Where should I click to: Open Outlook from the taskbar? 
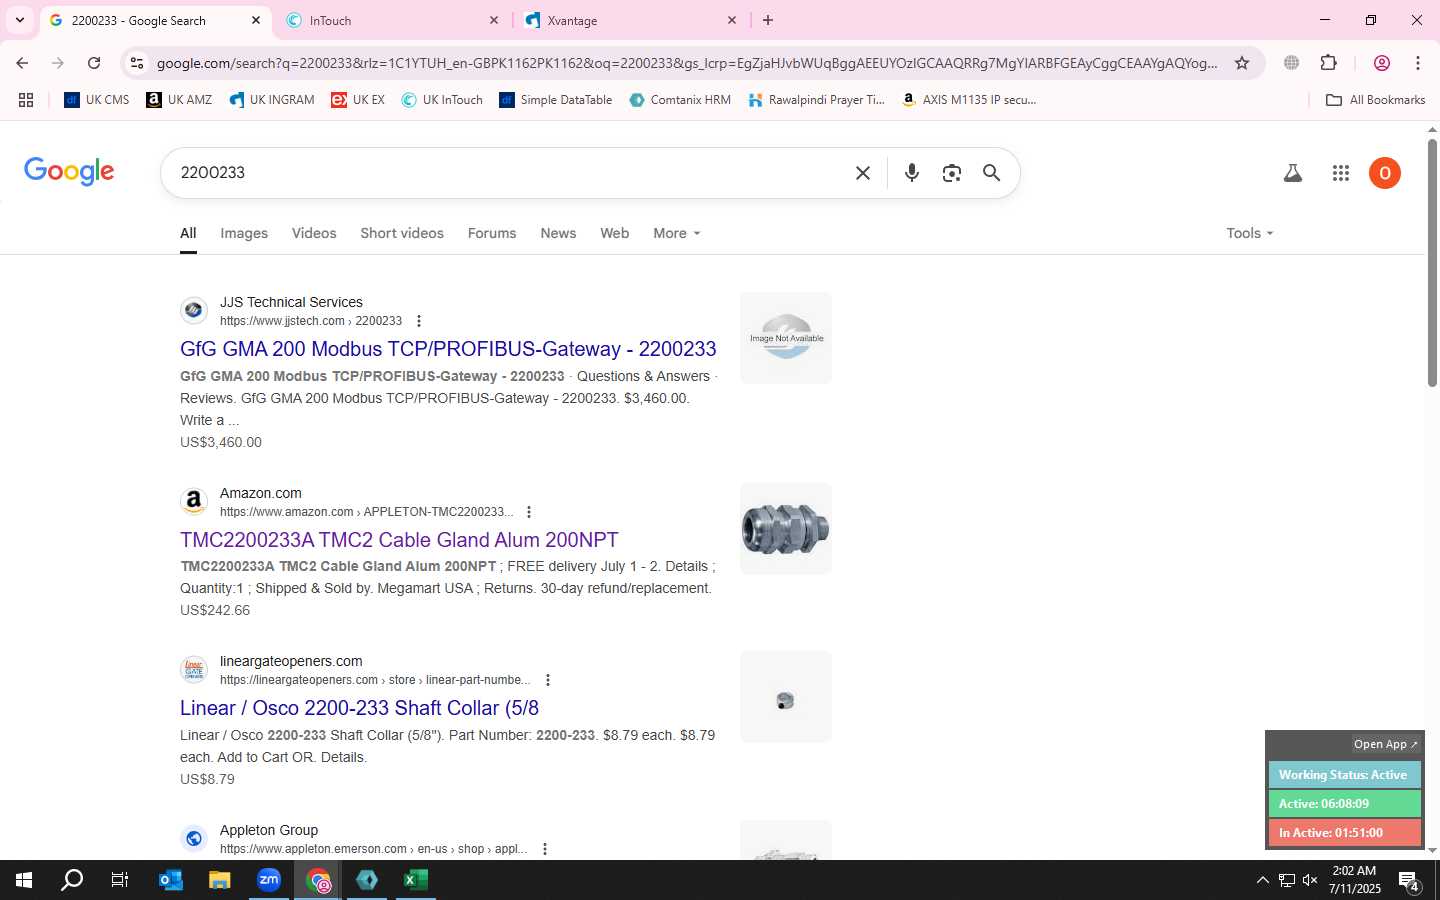171,880
